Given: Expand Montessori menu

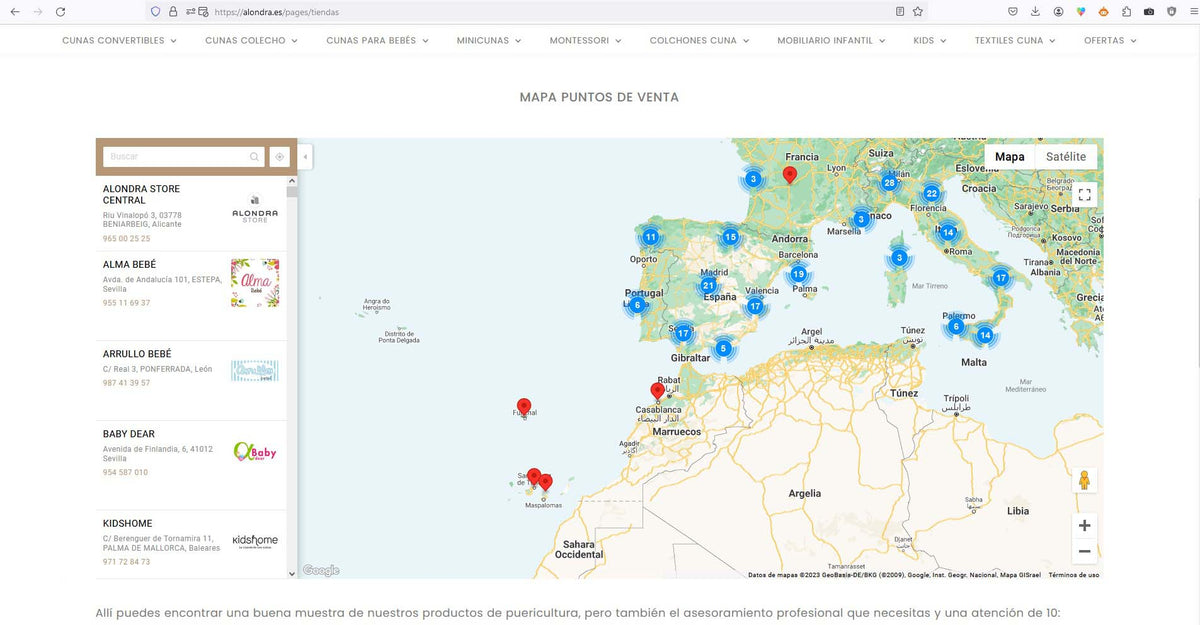Looking at the screenshot, I should click(585, 41).
